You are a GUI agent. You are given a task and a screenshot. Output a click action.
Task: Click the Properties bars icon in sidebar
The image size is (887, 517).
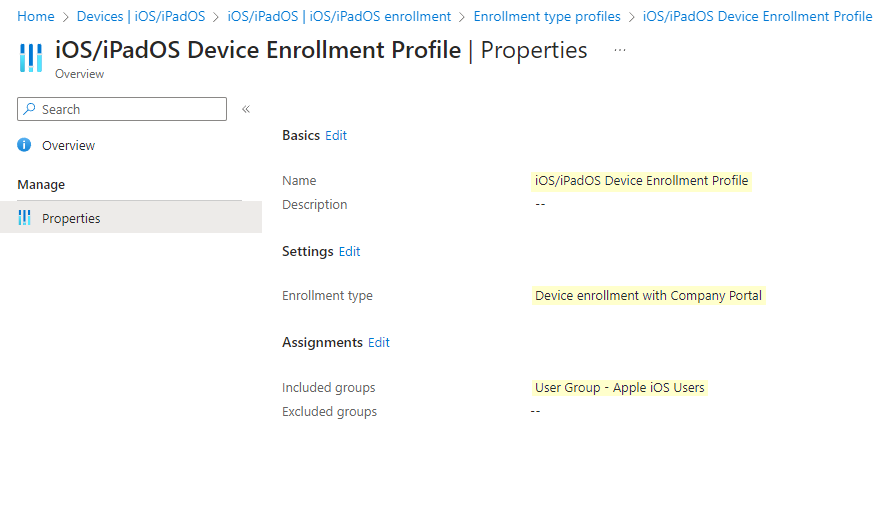24,218
